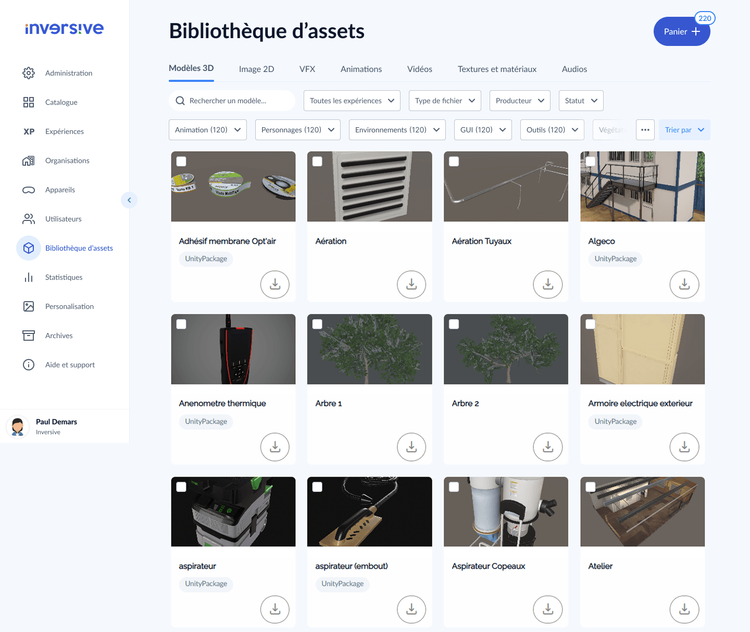Open the Algeco building thumbnail
Screen dimensions: 750x632
coord(642,187)
